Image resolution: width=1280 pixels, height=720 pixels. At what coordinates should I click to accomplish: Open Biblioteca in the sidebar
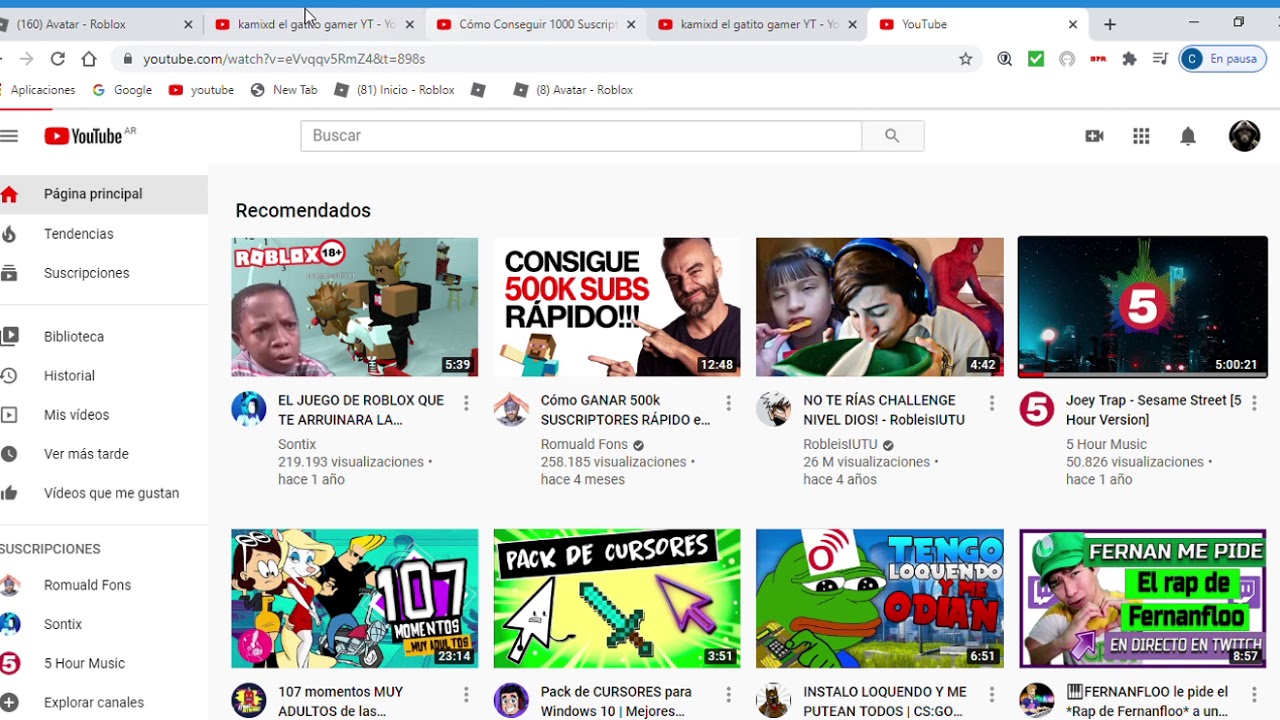[104, 337]
